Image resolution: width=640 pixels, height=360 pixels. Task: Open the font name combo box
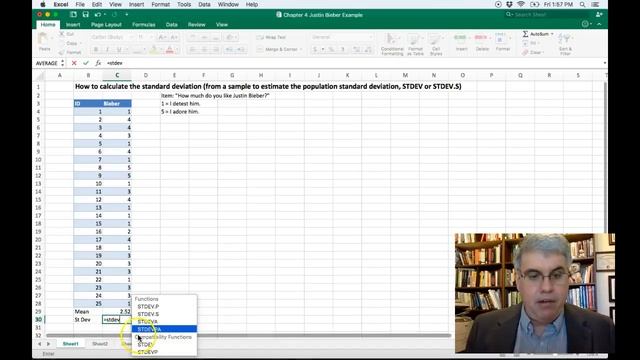click(112, 37)
